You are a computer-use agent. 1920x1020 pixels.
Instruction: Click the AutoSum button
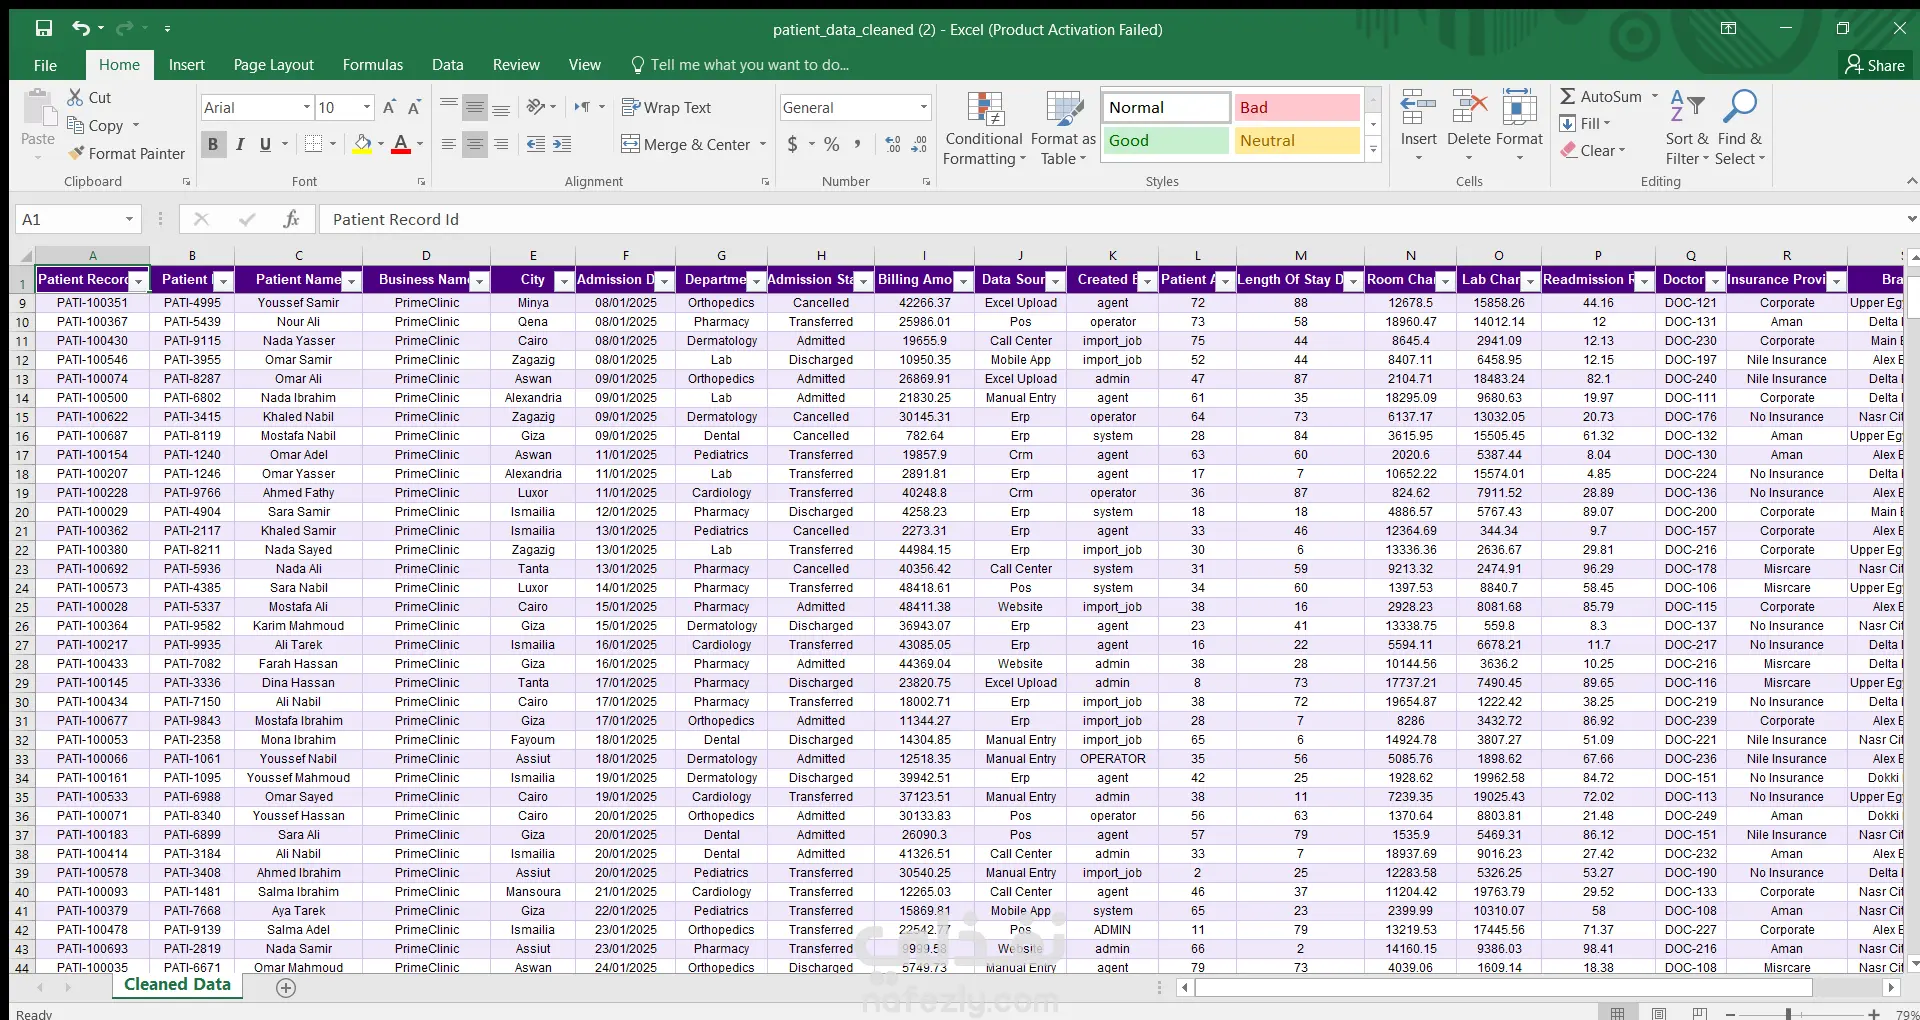[x=1601, y=96]
